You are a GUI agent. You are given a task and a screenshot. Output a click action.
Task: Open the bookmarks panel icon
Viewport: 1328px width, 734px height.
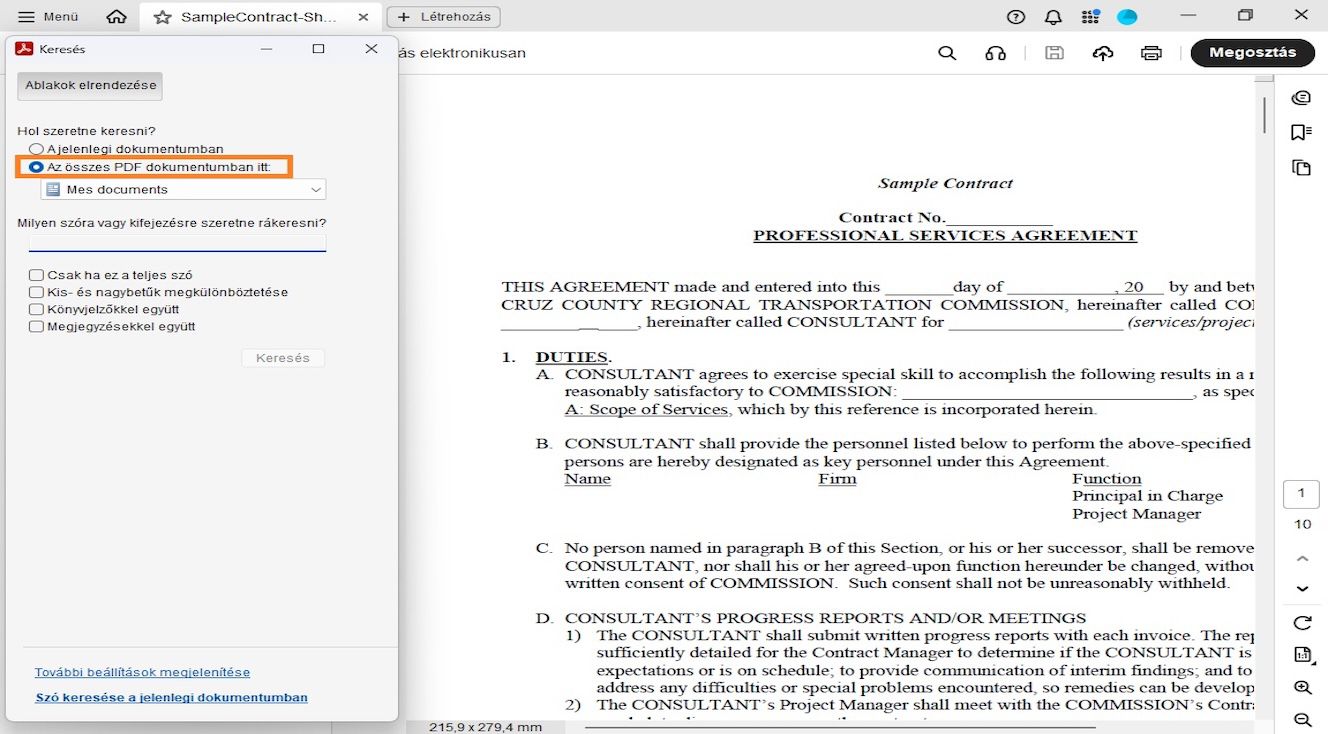coord(1301,132)
